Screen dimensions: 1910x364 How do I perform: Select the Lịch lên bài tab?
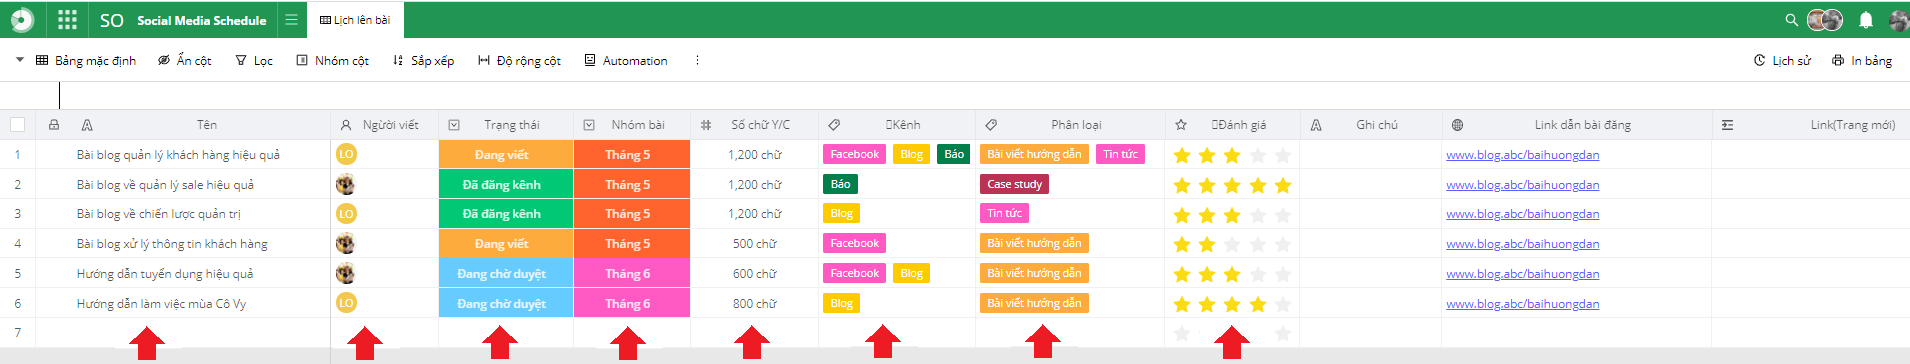355,19
